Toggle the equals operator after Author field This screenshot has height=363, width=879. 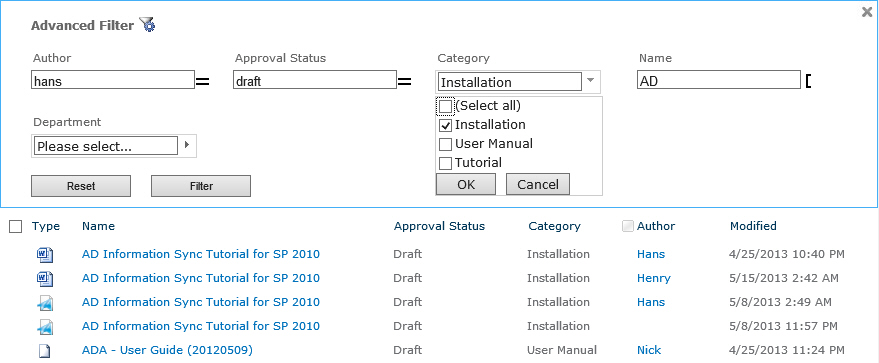click(202, 82)
